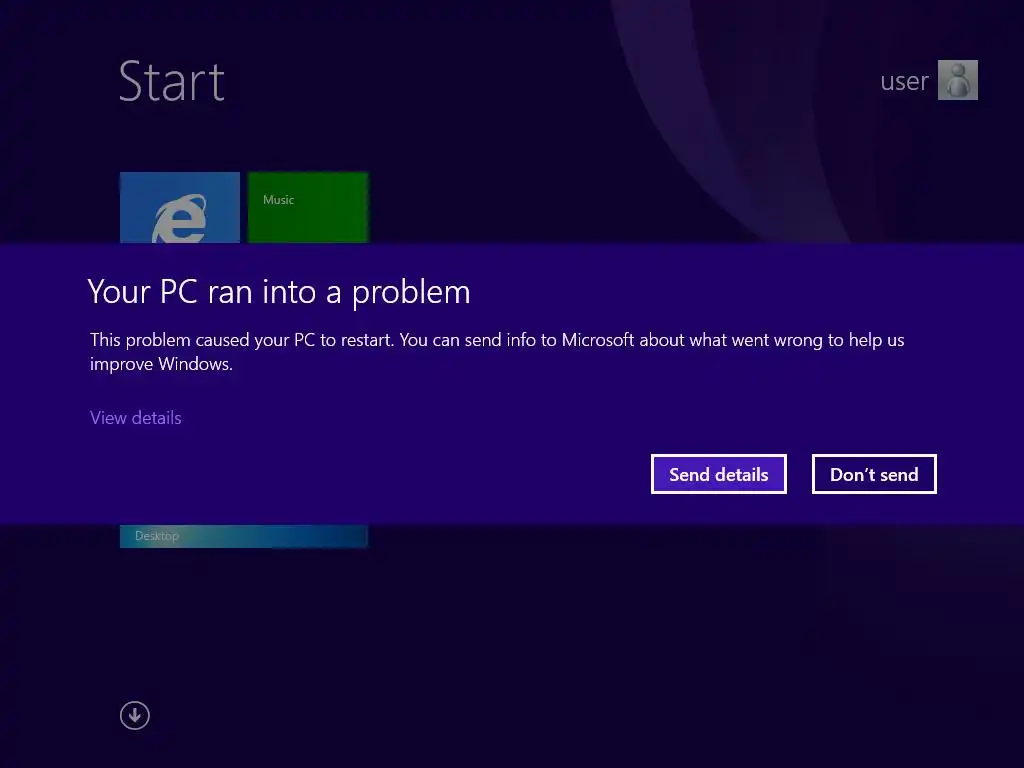Open the Internet Explorer tile
The height and width of the screenshot is (768, 1024).
[180, 208]
